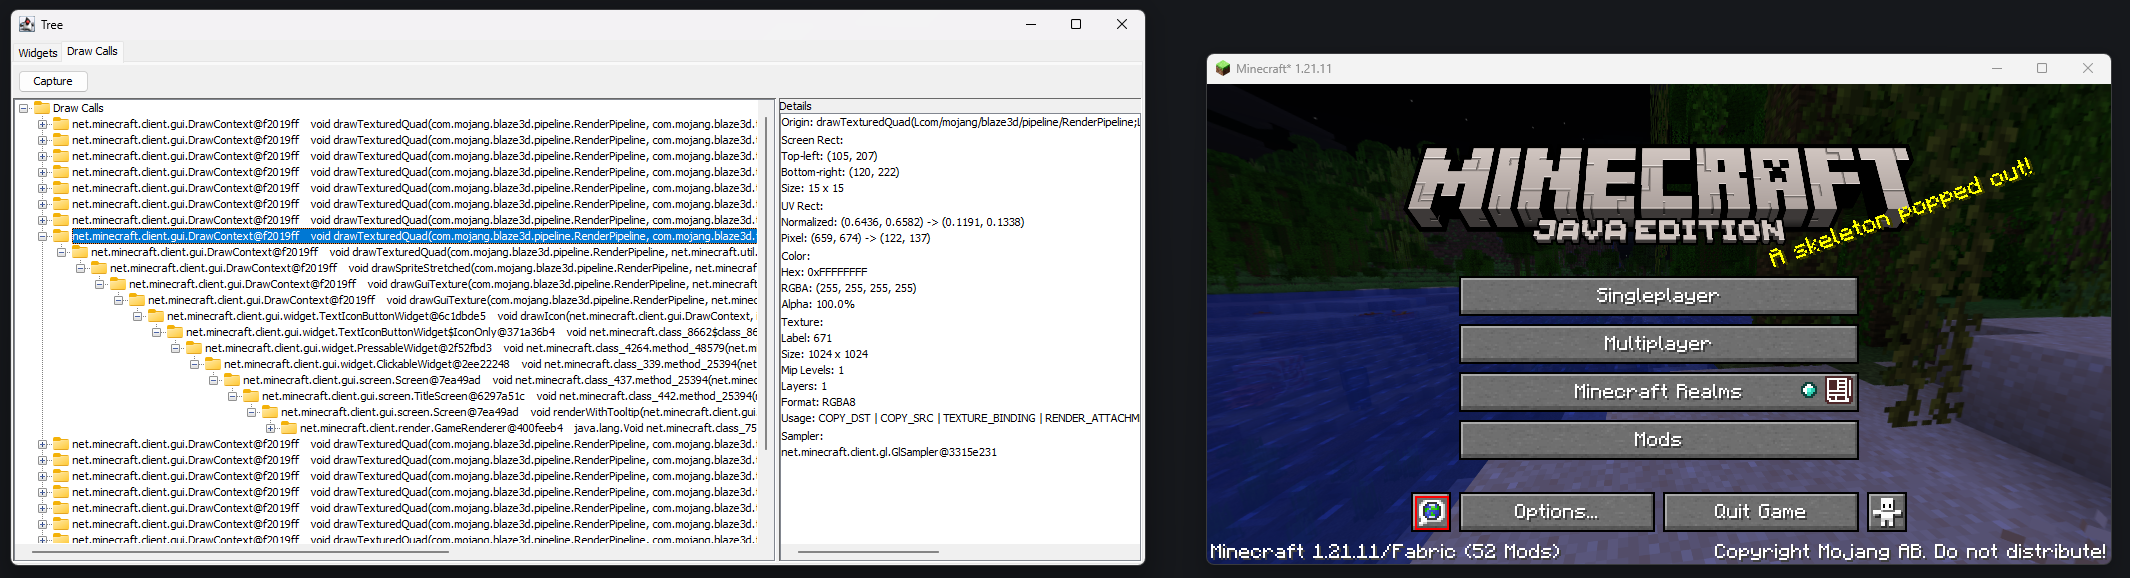This screenshot has width=2130, height=578.
Task: Click folder icon of the highlighted DrawContext row
Action: tap(61, 236)
